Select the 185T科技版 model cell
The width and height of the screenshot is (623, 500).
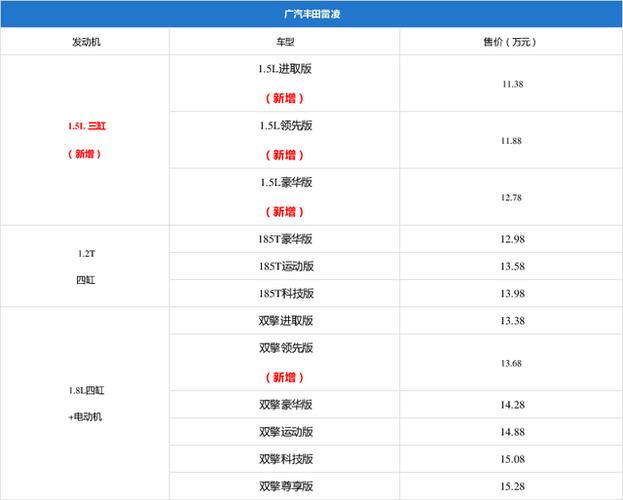tap(286, 293)
